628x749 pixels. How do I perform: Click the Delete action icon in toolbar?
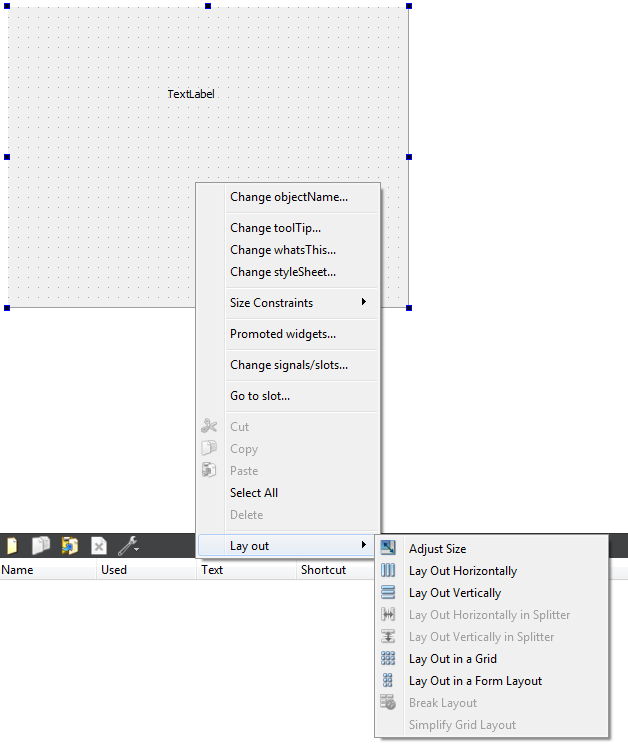point(98,546)
